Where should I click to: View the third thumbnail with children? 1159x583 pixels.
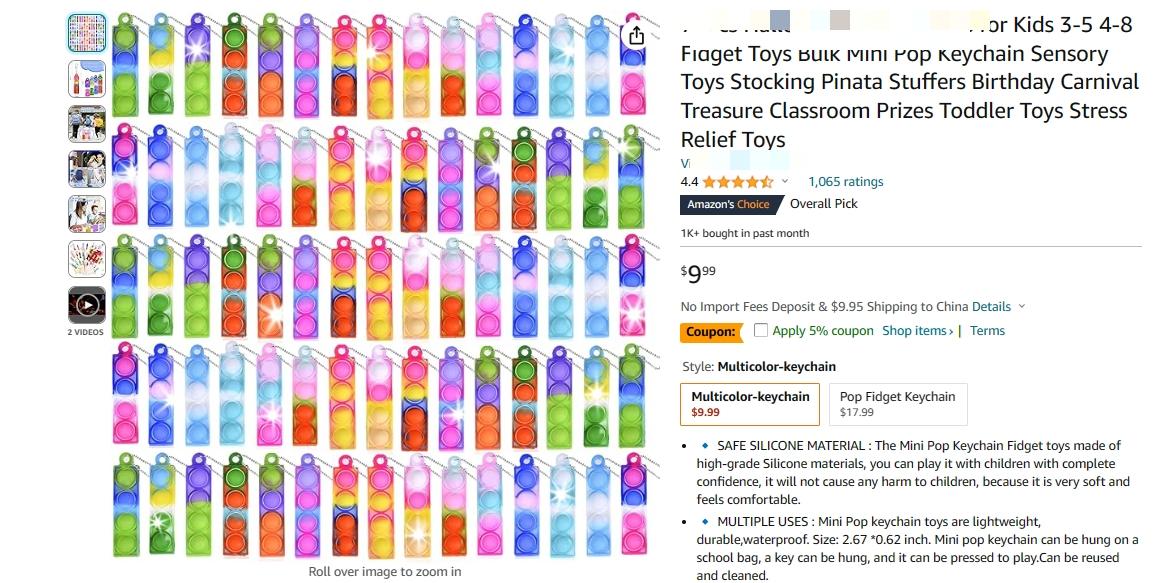click(86, 123)
